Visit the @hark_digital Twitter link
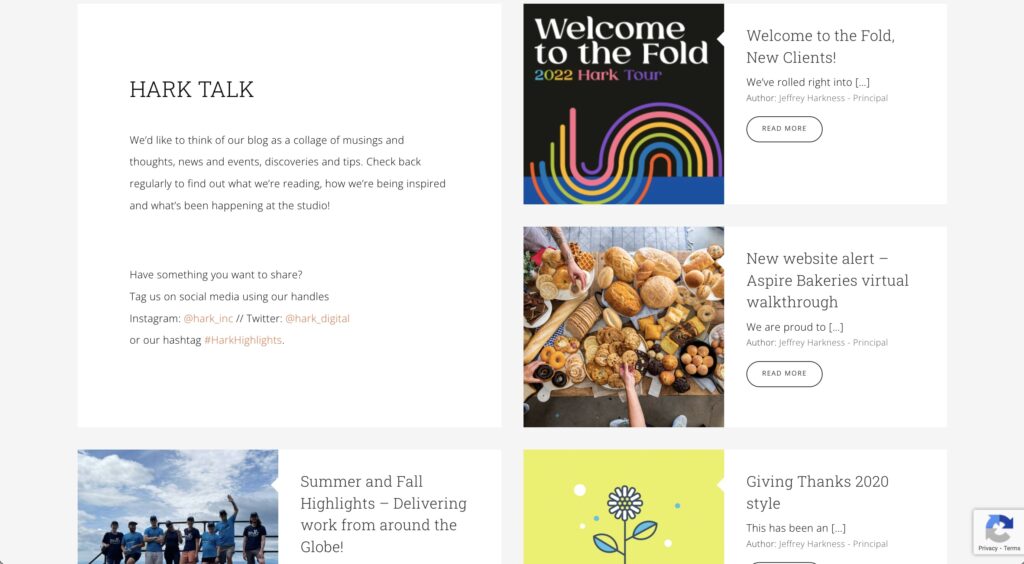Screen dimensions: 1024x564 [317, 318]
